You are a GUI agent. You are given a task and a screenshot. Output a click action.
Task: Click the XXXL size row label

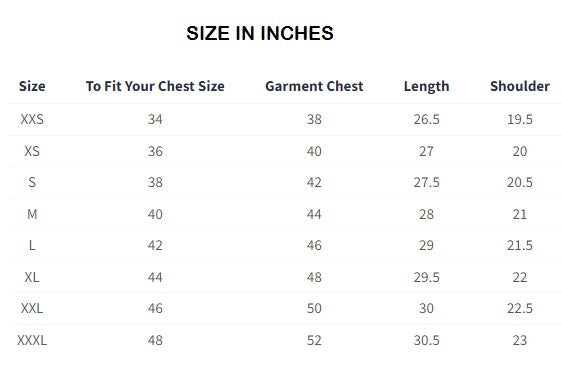pos(32,340)
